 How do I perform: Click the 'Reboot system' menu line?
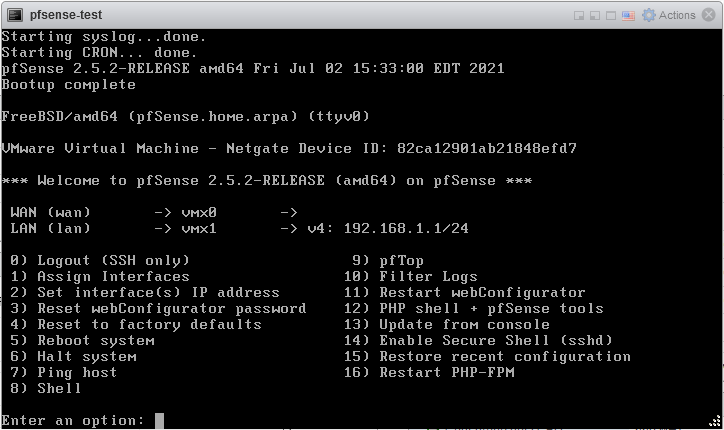point(82,340)
